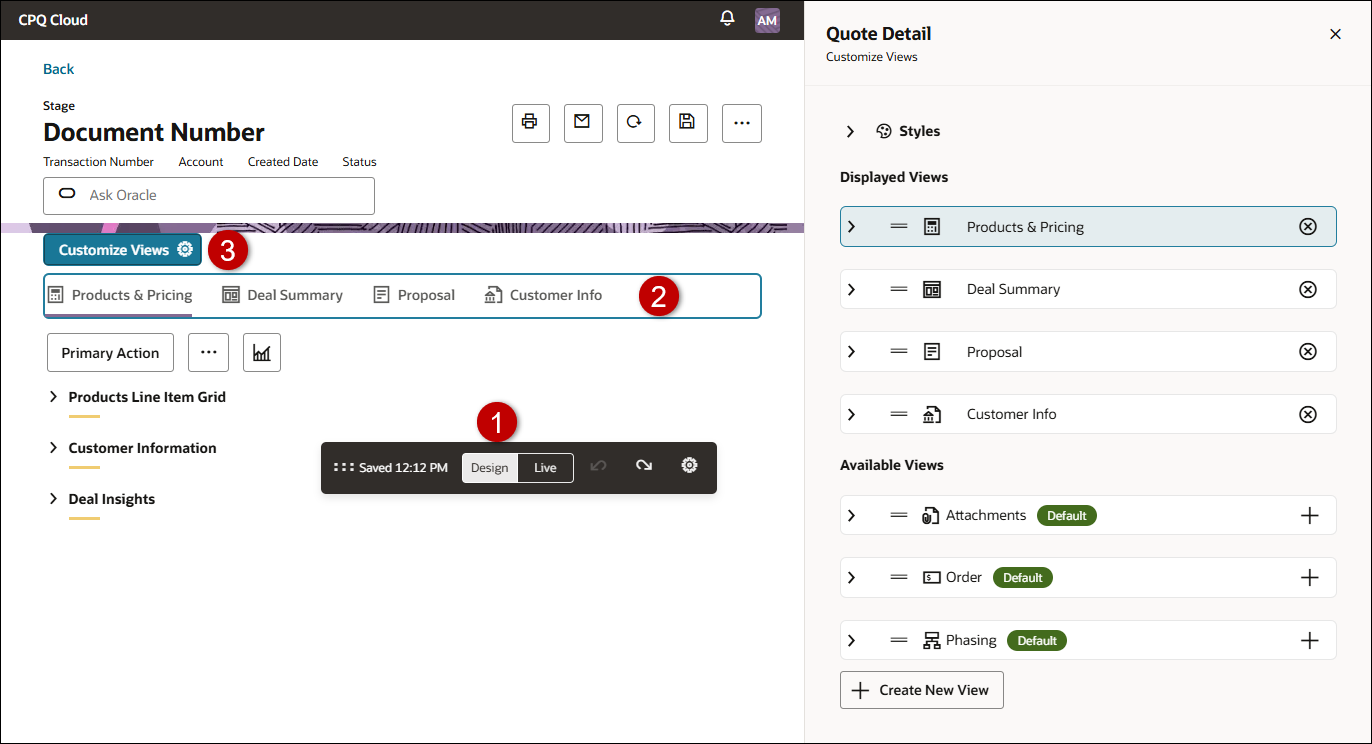Expand the Styles section
1372x744 pixels.
coord(850,131)
